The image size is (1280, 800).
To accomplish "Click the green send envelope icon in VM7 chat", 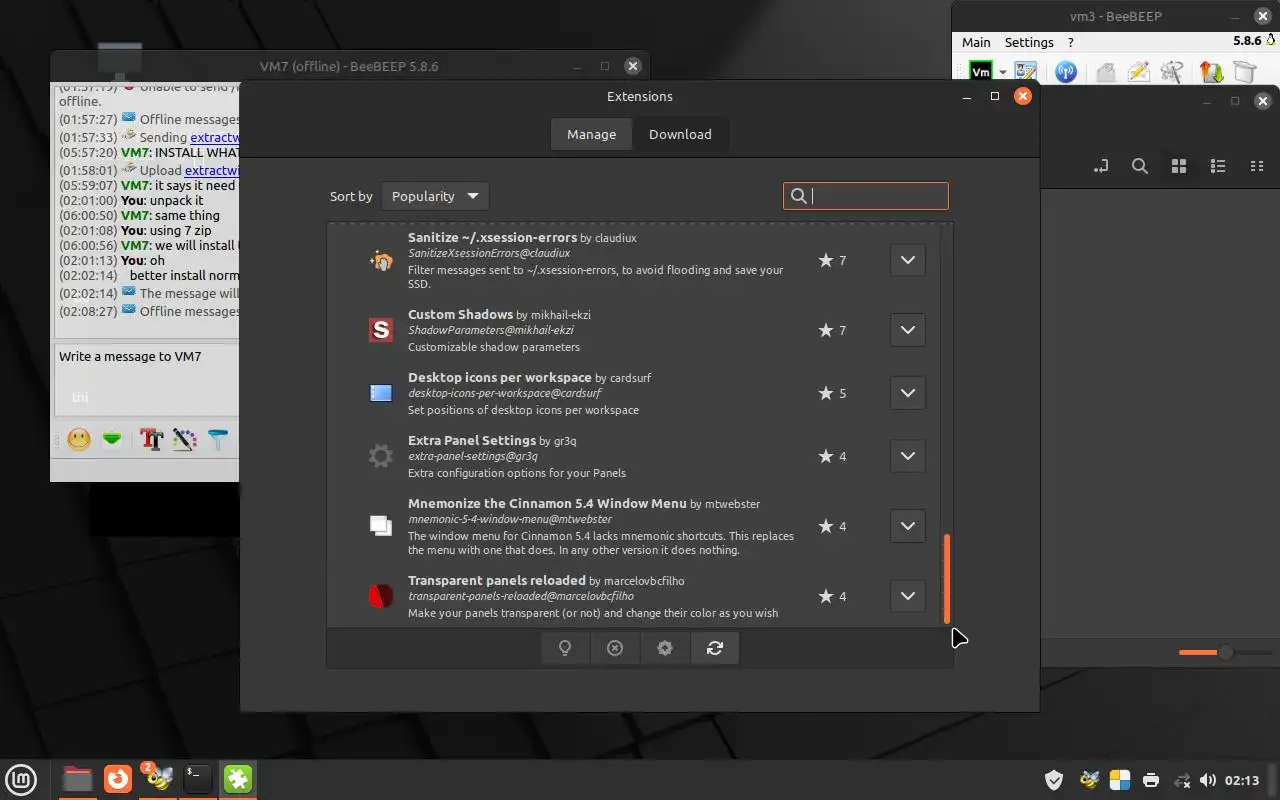I will (112, 439).
